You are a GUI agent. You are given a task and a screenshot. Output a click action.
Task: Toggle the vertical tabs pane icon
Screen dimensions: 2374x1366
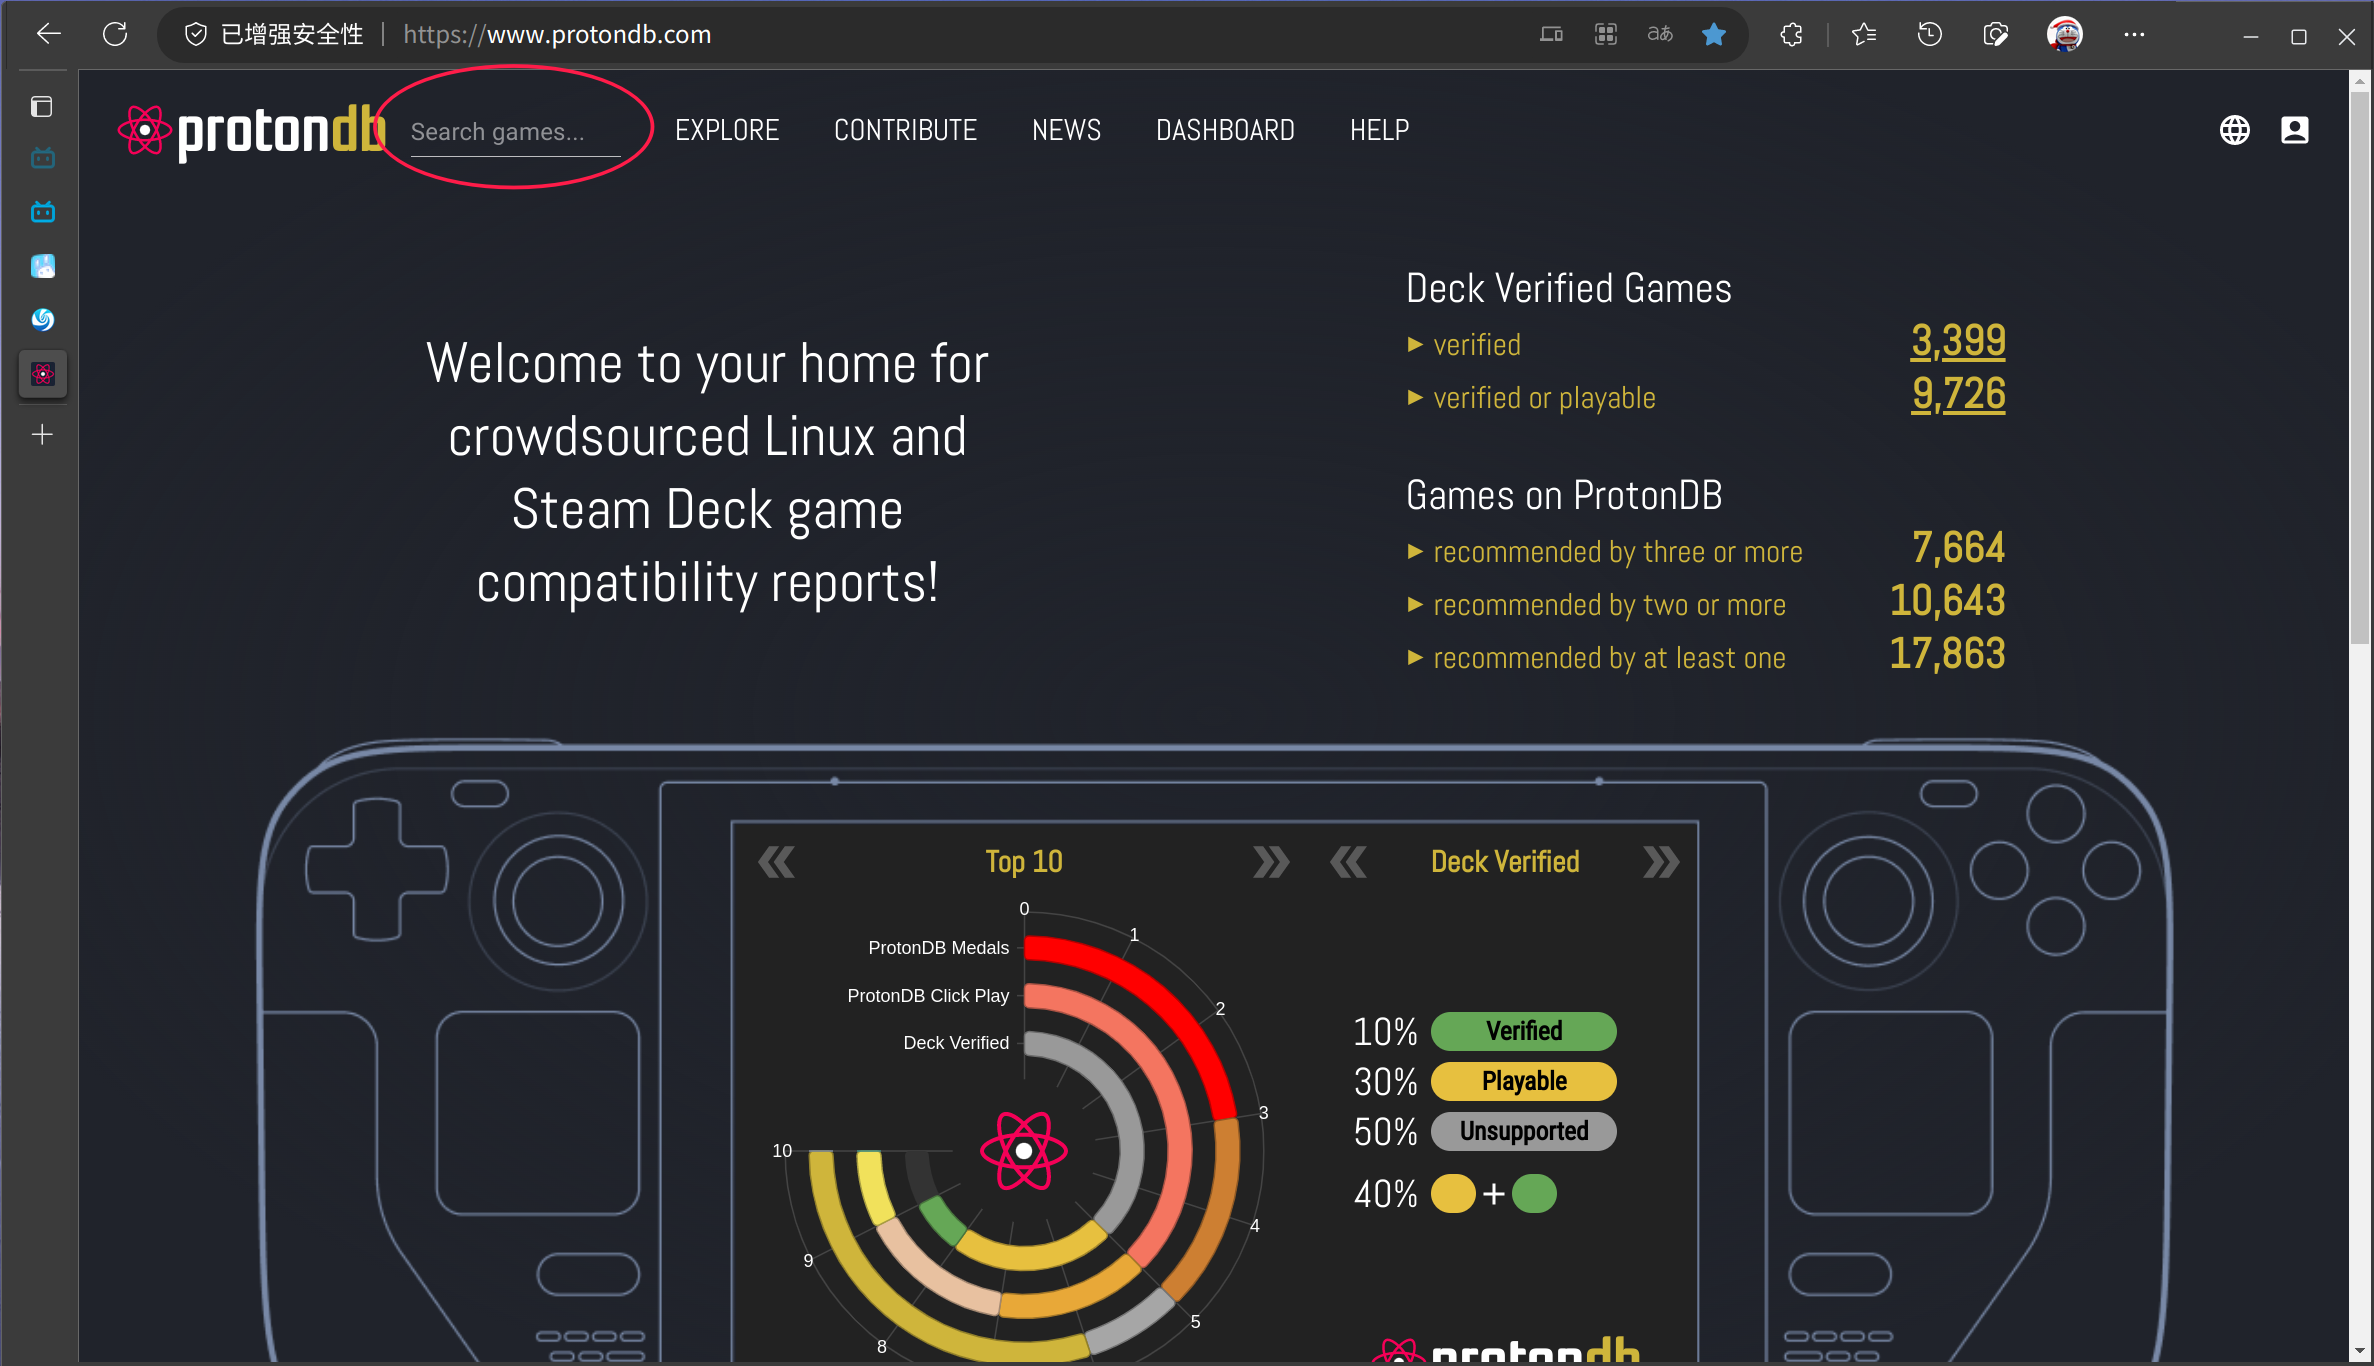pos(42,106)
